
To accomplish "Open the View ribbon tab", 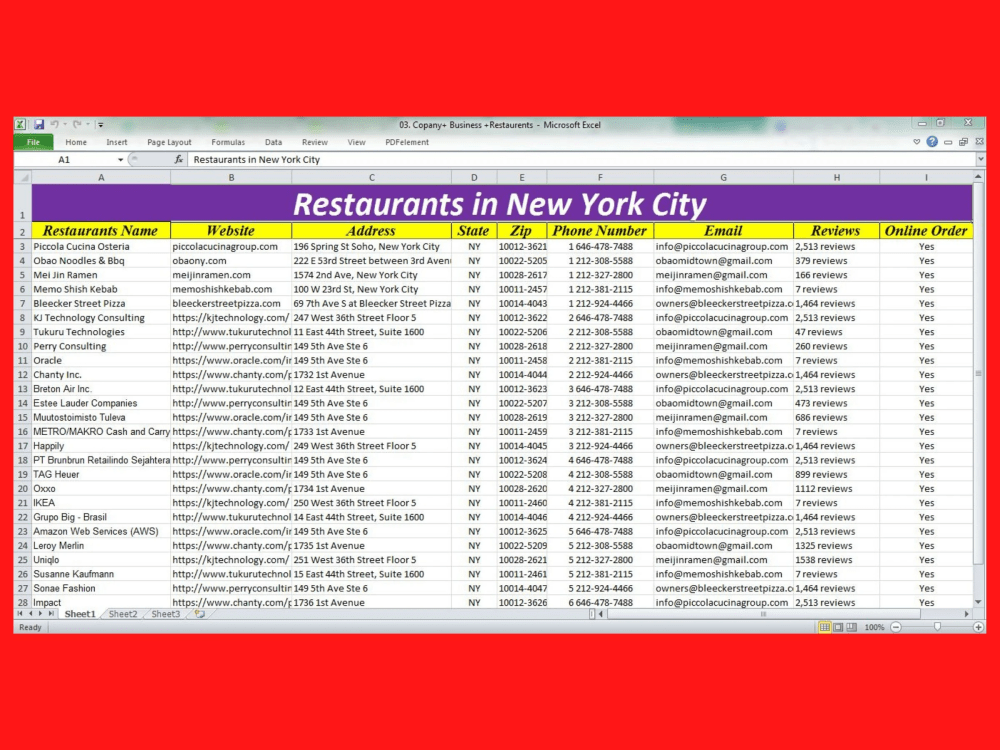I will [357, 142].
